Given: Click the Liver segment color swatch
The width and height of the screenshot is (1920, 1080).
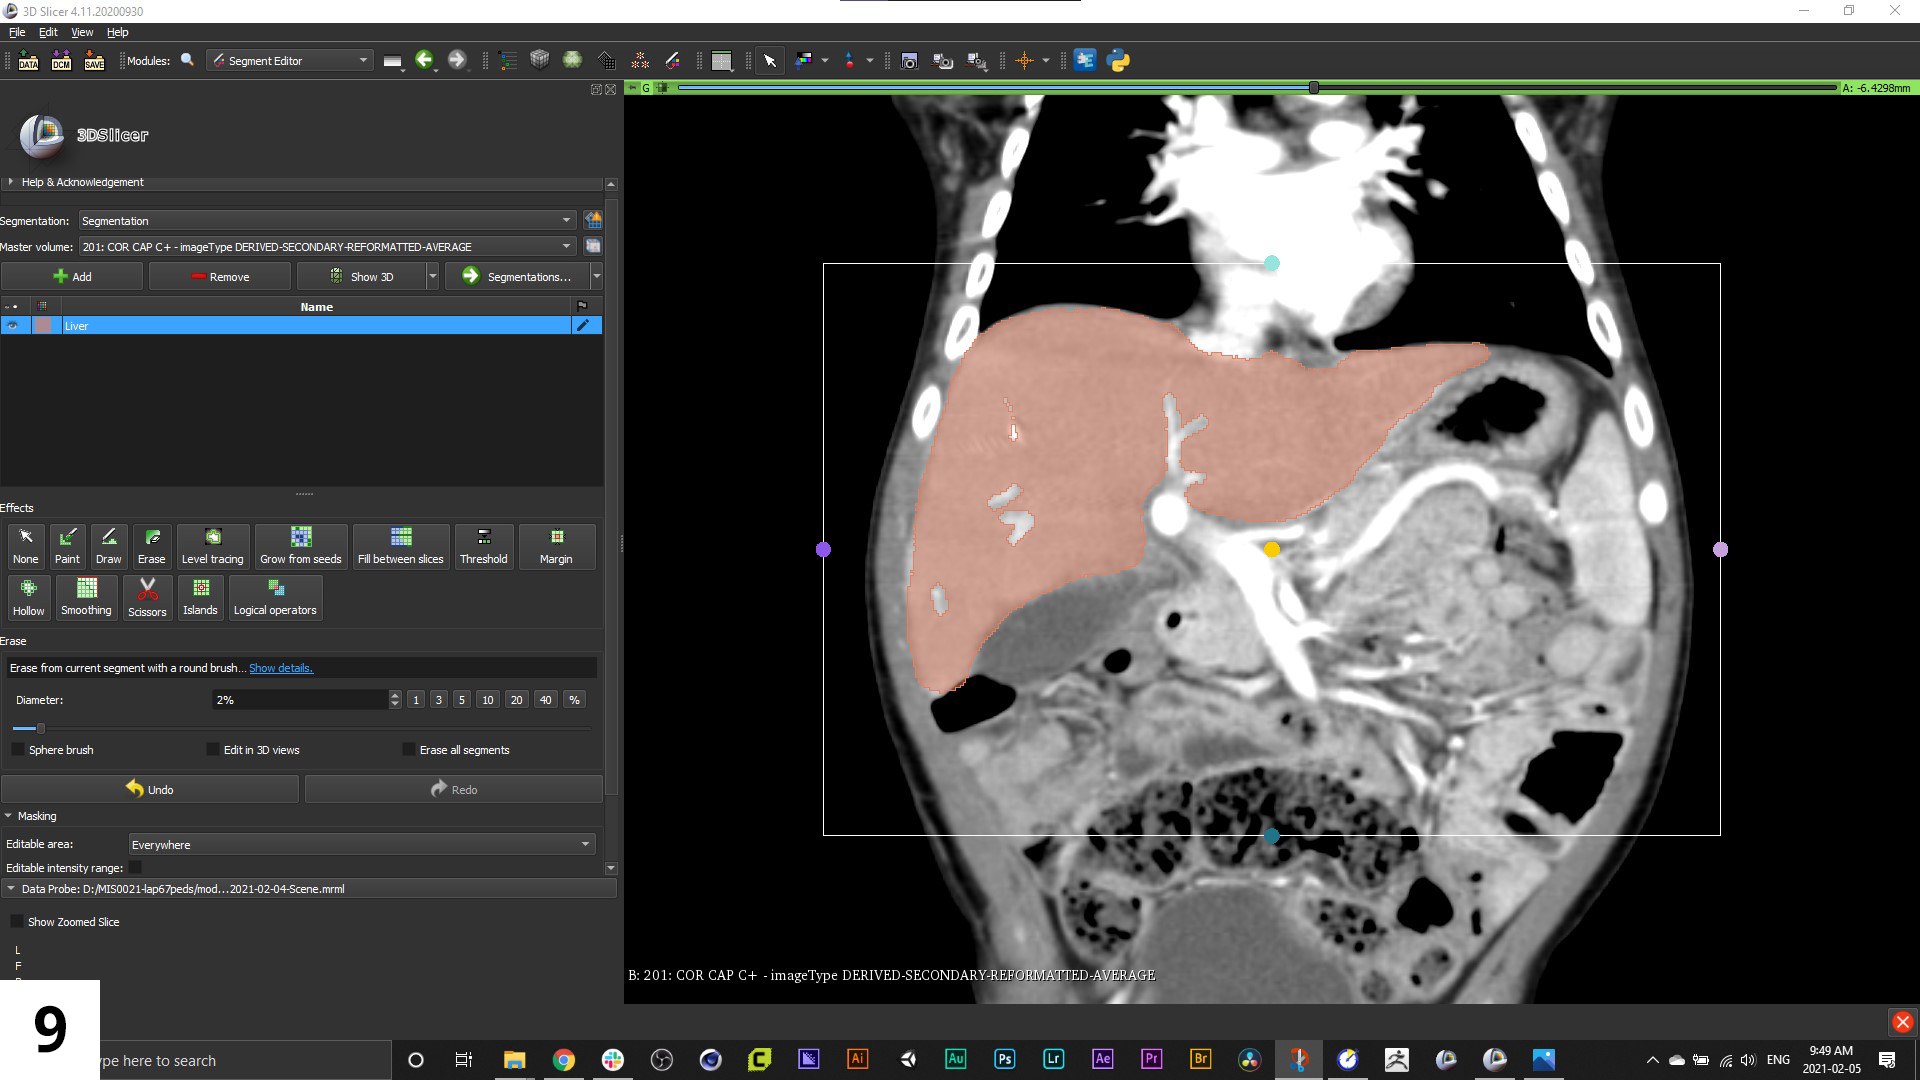Looking at the screenshot, I should click(43, 326).
